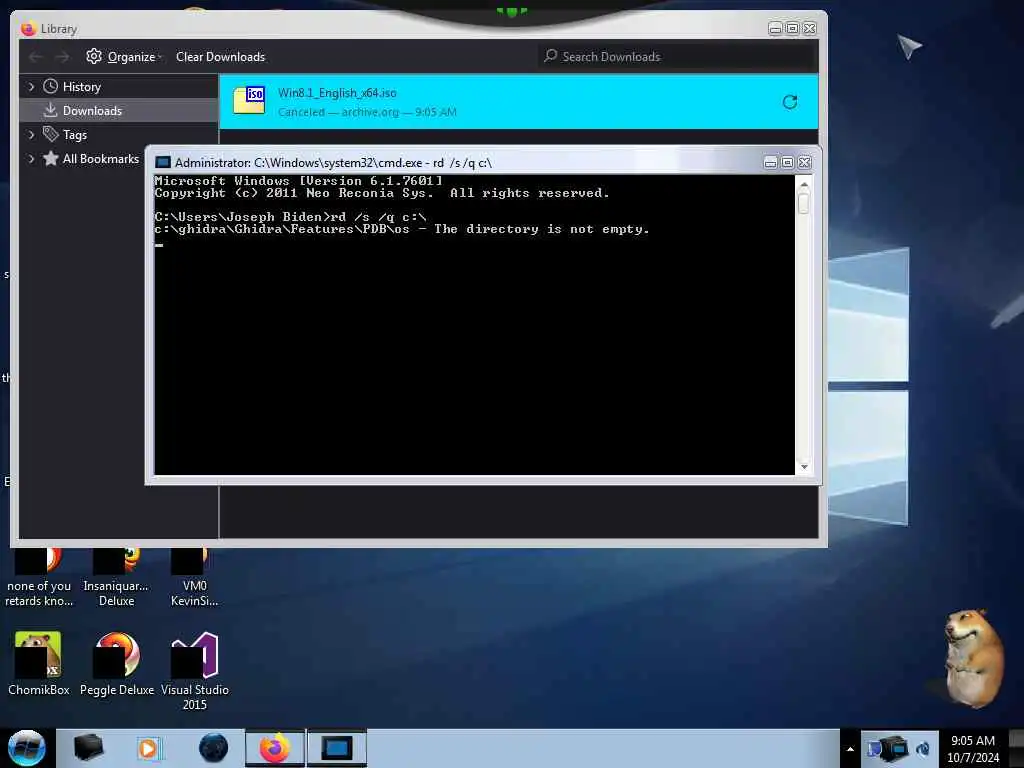Click the clock icon beside History

pos(50,86)
